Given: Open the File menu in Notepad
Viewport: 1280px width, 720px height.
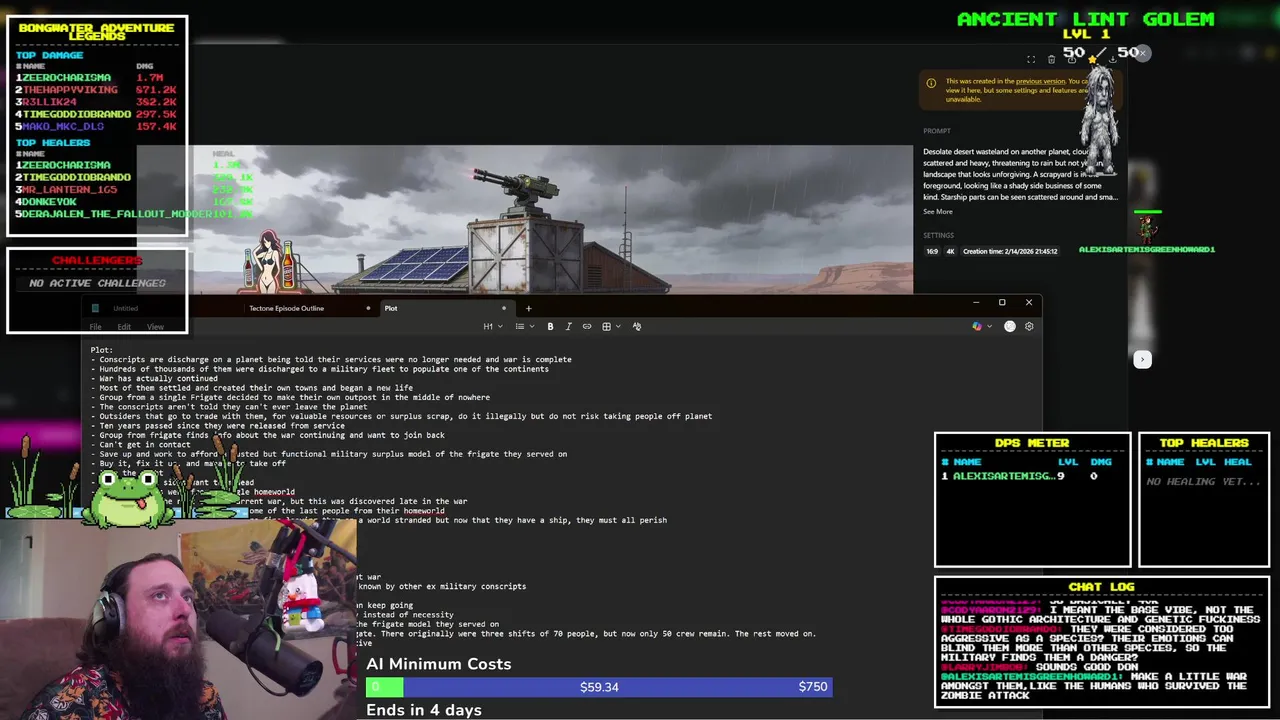Looking at the screenshot, I should point(96,327).
